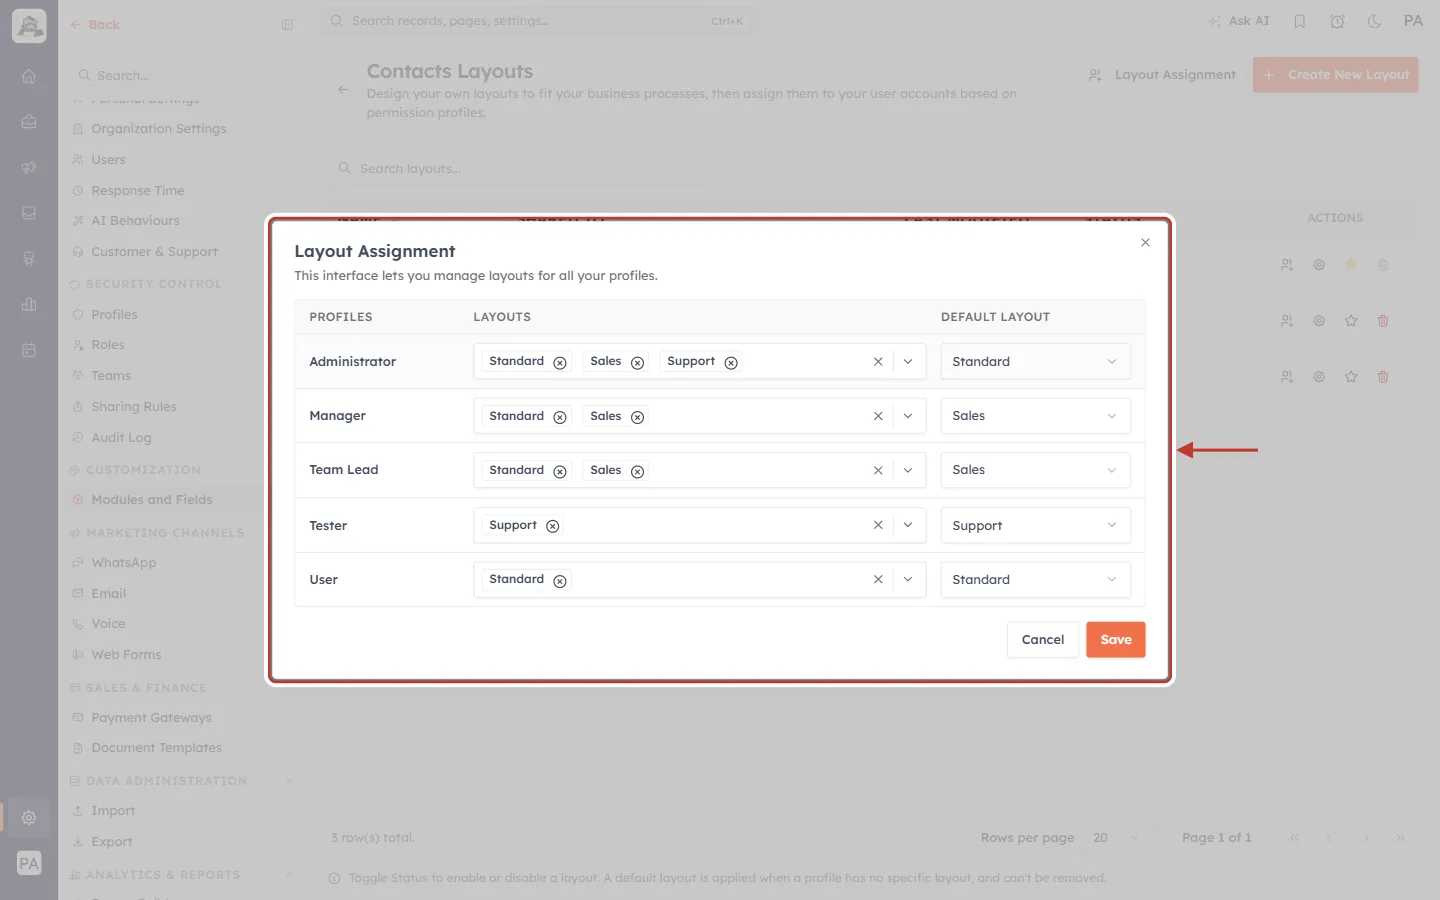Viewport: 1440px width, 900px height.
Task: Remove Support tag from Tester layouts
Action: tap(552, 526)
